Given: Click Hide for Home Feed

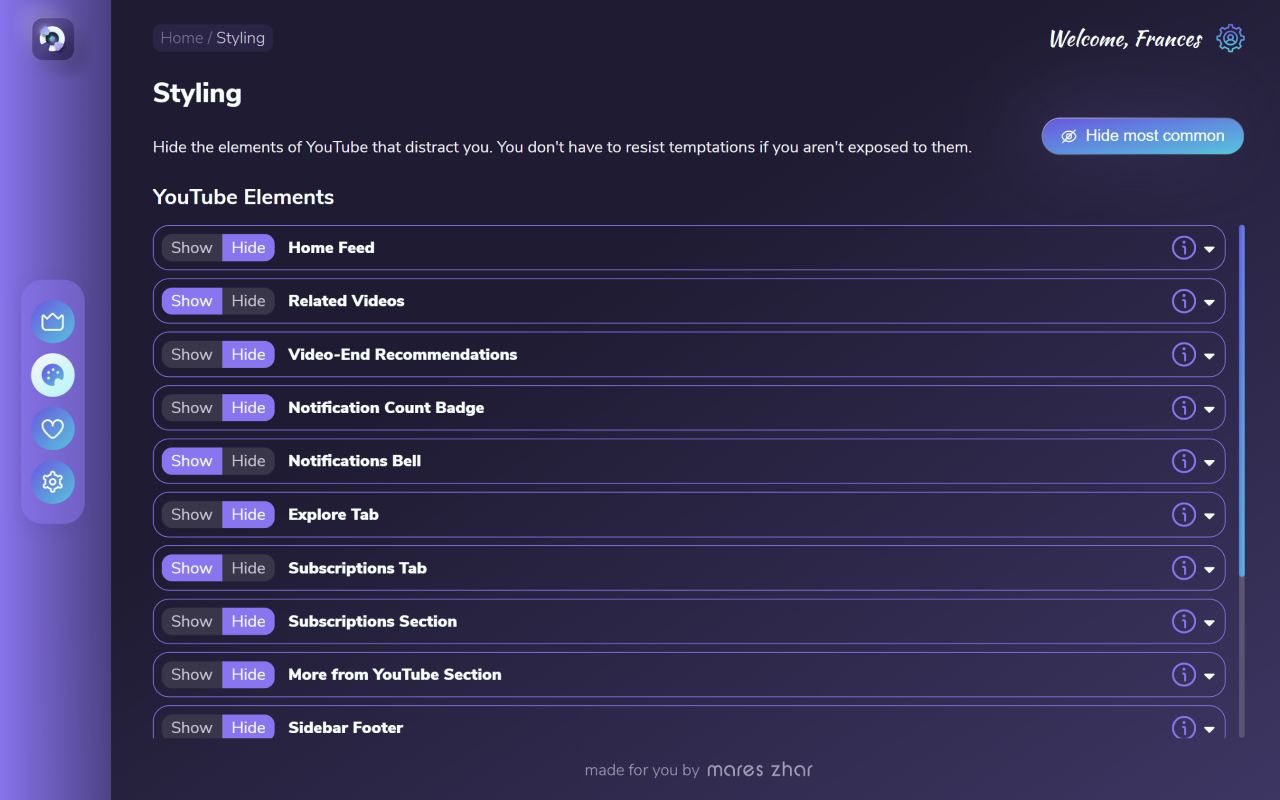Looking at the screenshot, I should click(248, 248).
